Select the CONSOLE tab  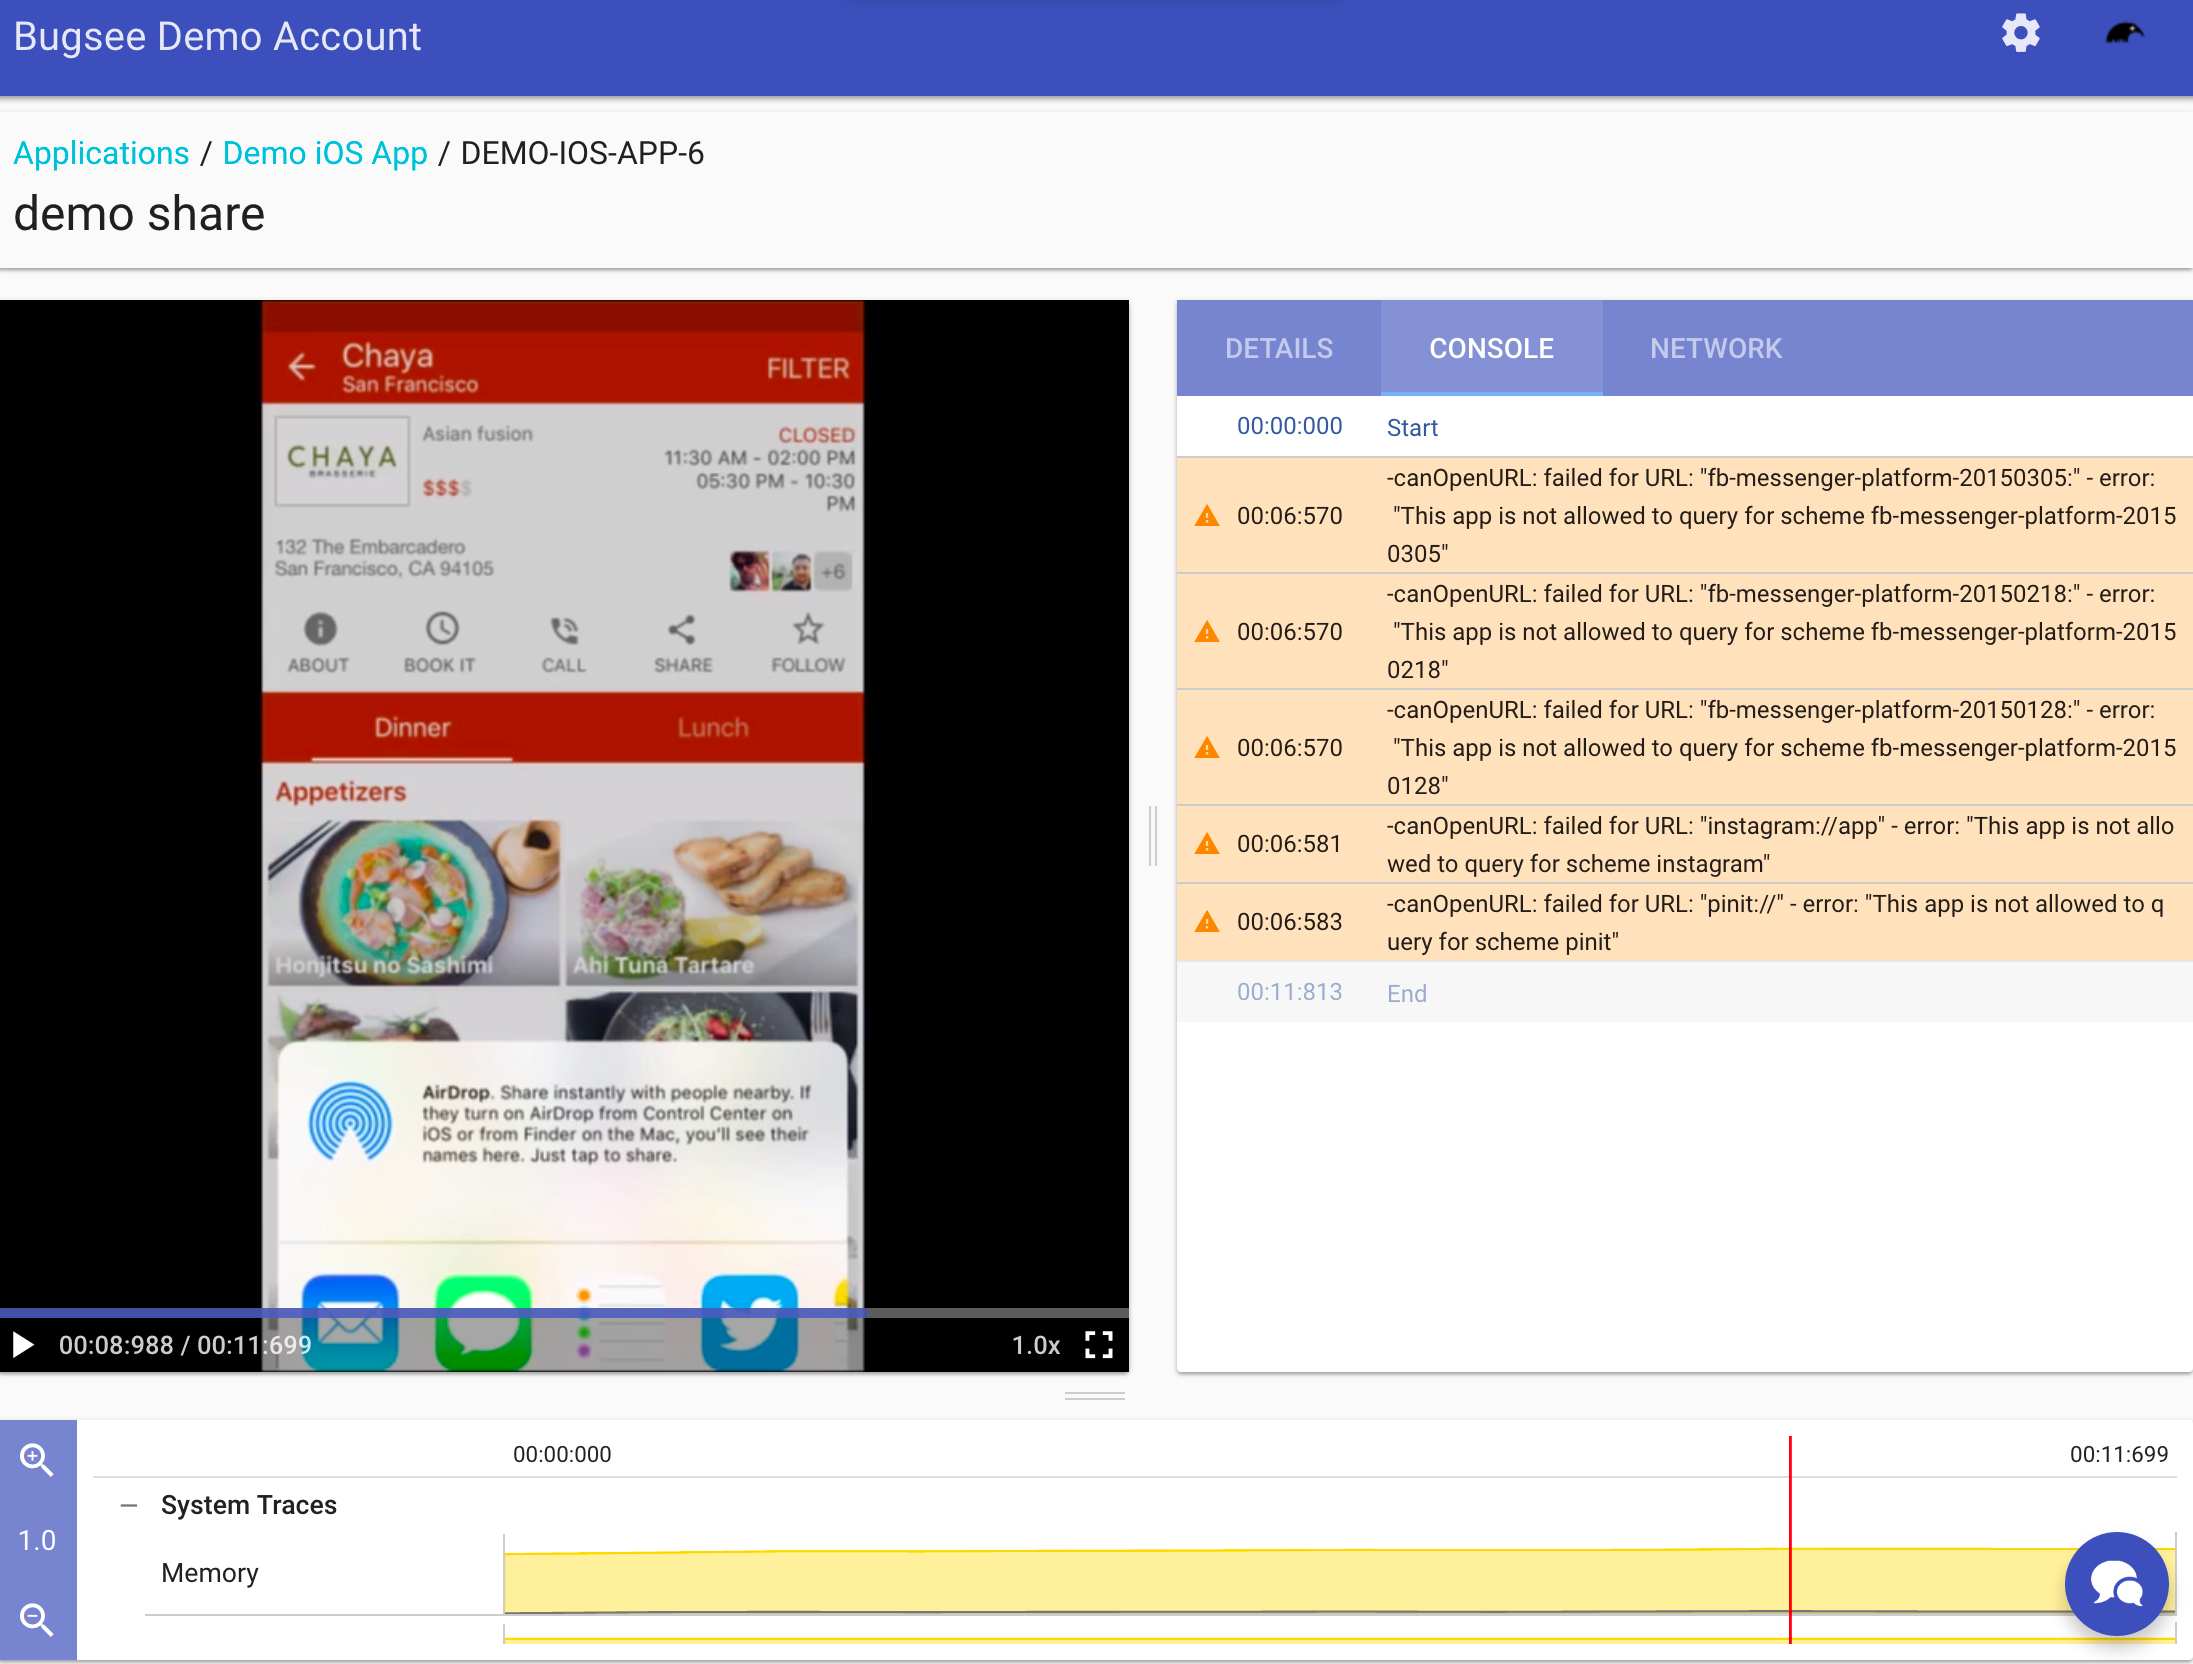tap(1491, 348)
